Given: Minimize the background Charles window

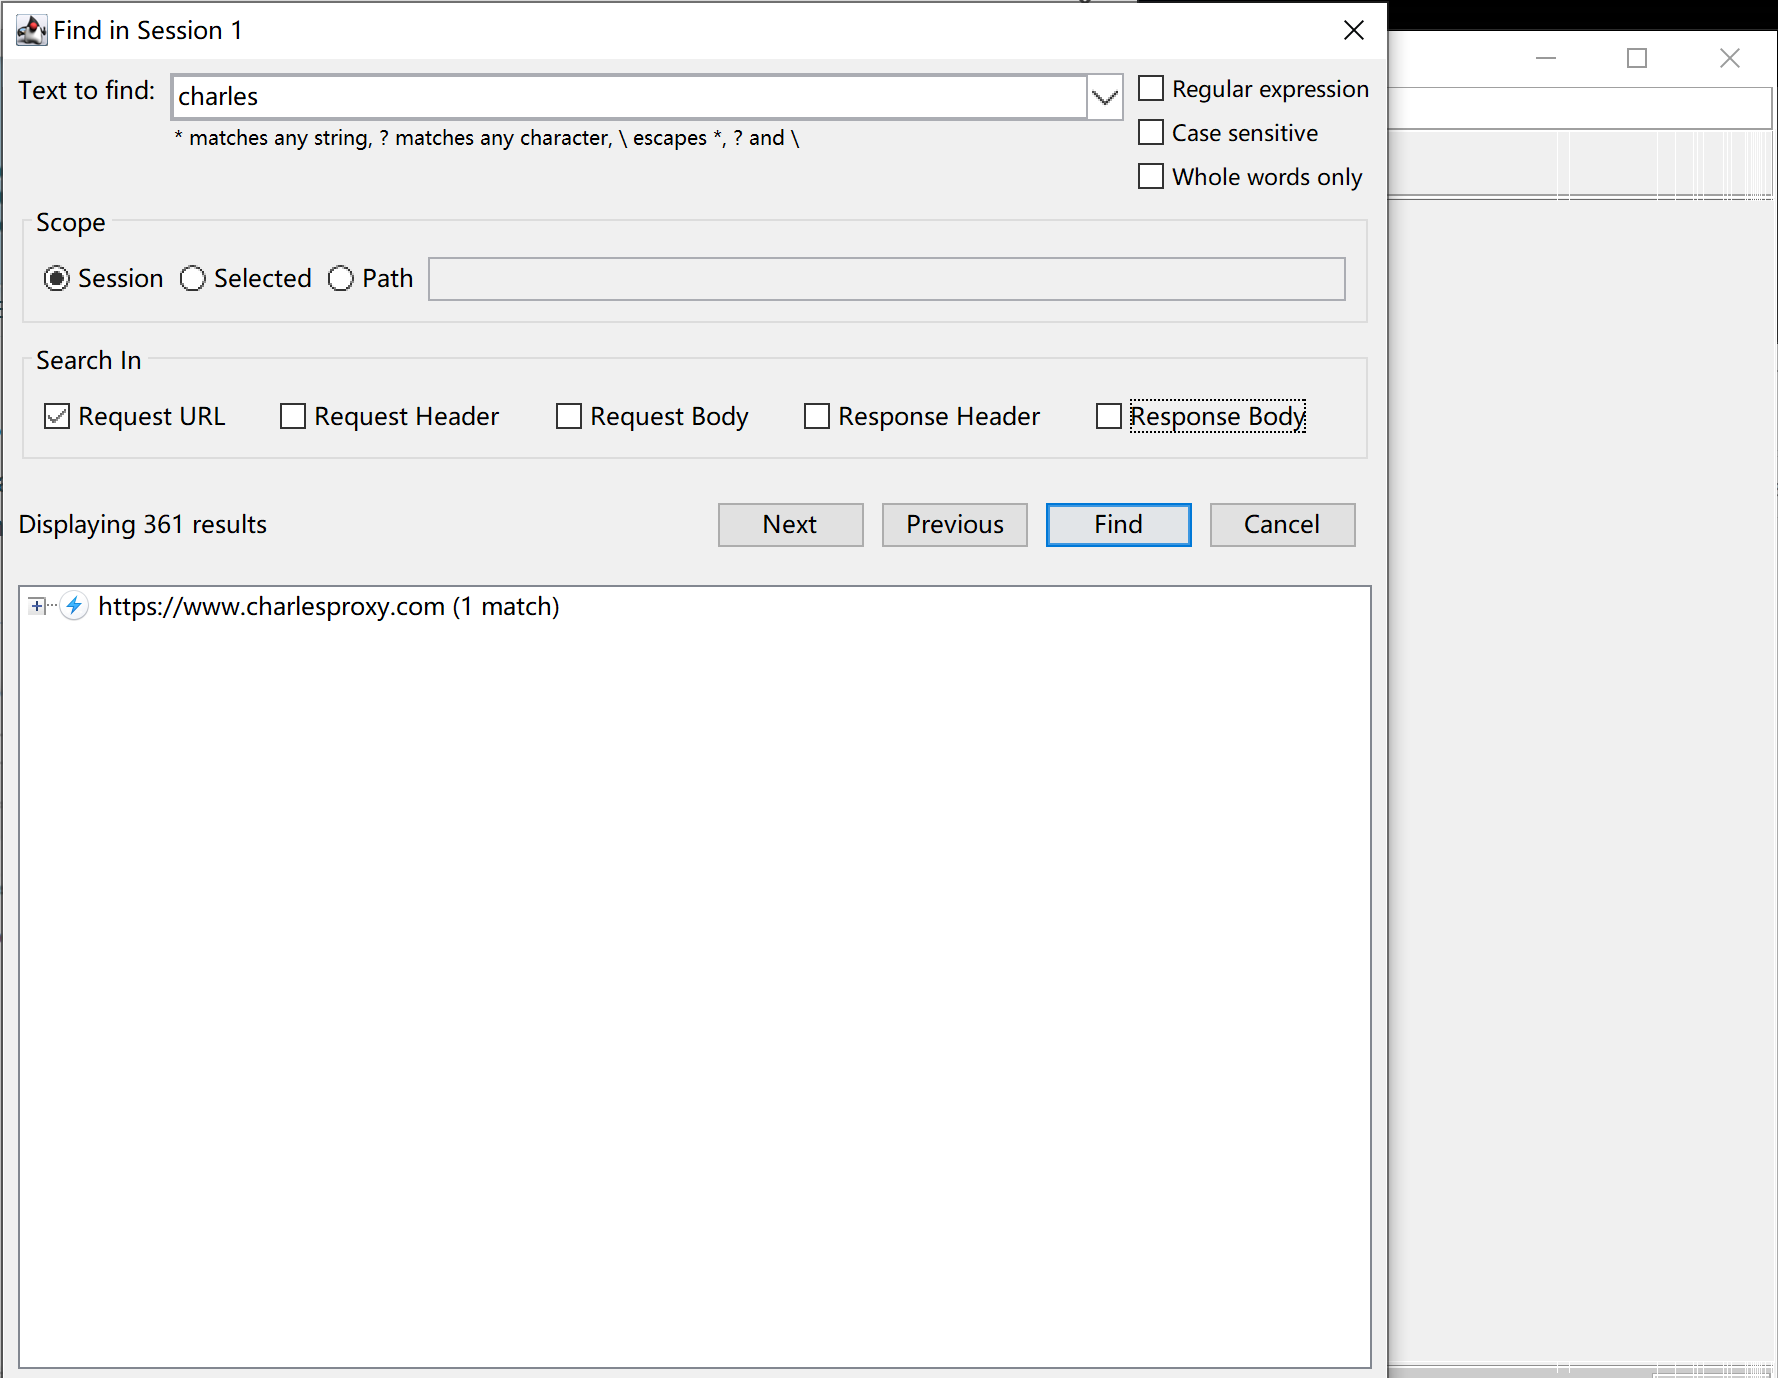Looking at the screenshot, I should tap(1546, 58).
